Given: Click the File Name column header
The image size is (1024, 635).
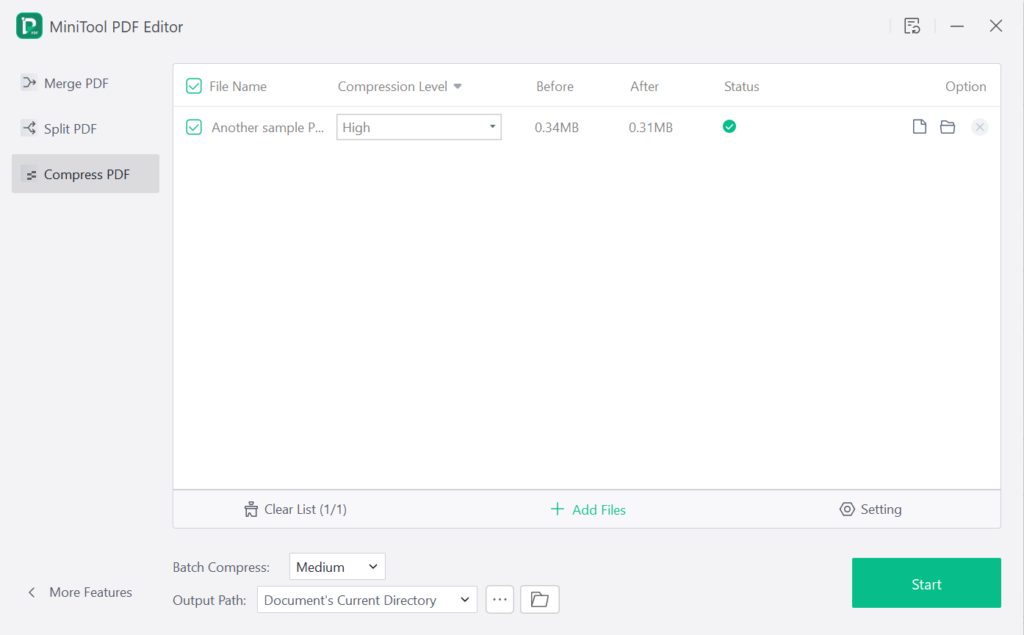Looking at the screenshot, I should (x=238, y=86).
